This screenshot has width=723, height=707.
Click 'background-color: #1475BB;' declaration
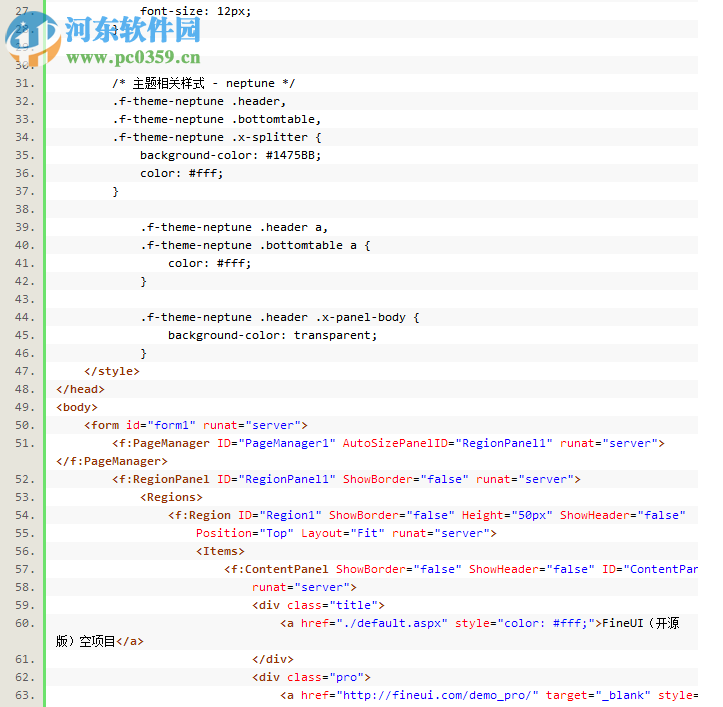231,155
